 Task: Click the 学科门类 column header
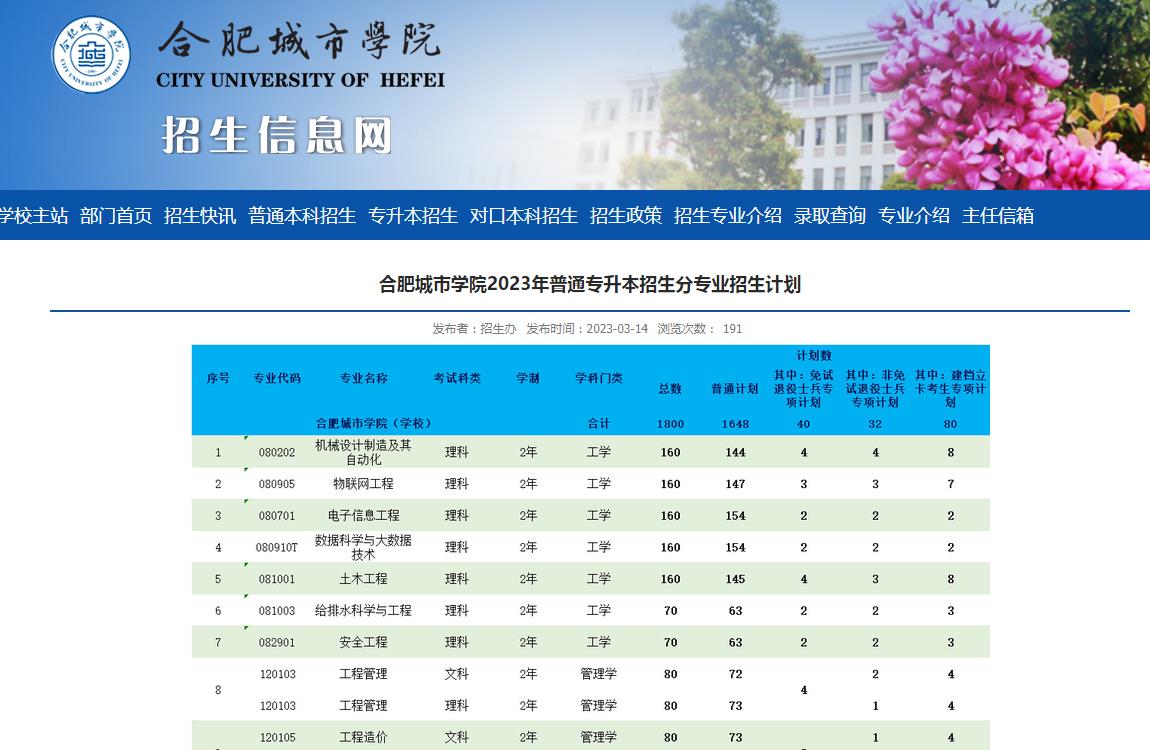(598, 378)
